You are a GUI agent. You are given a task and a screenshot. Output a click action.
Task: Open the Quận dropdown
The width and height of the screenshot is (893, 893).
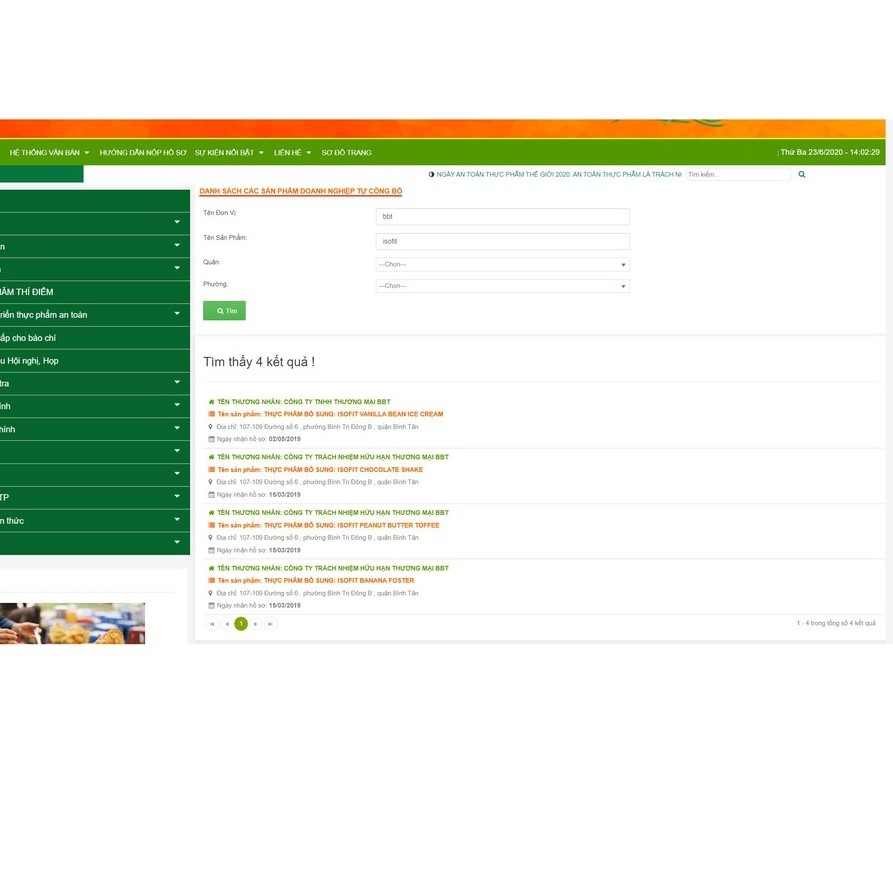502,265
